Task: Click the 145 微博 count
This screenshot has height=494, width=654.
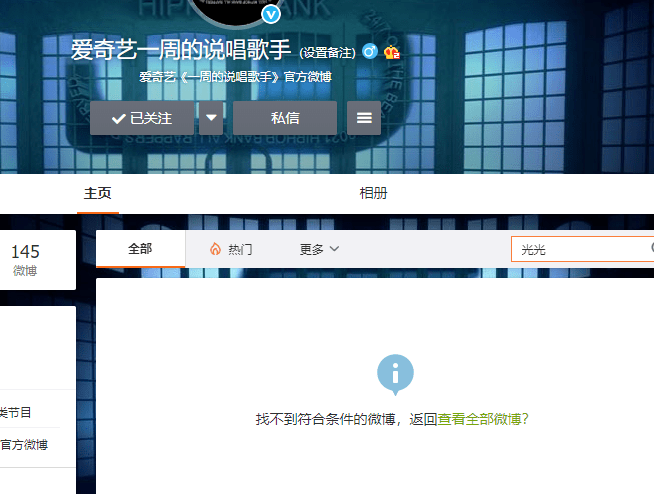Action: 25,260
